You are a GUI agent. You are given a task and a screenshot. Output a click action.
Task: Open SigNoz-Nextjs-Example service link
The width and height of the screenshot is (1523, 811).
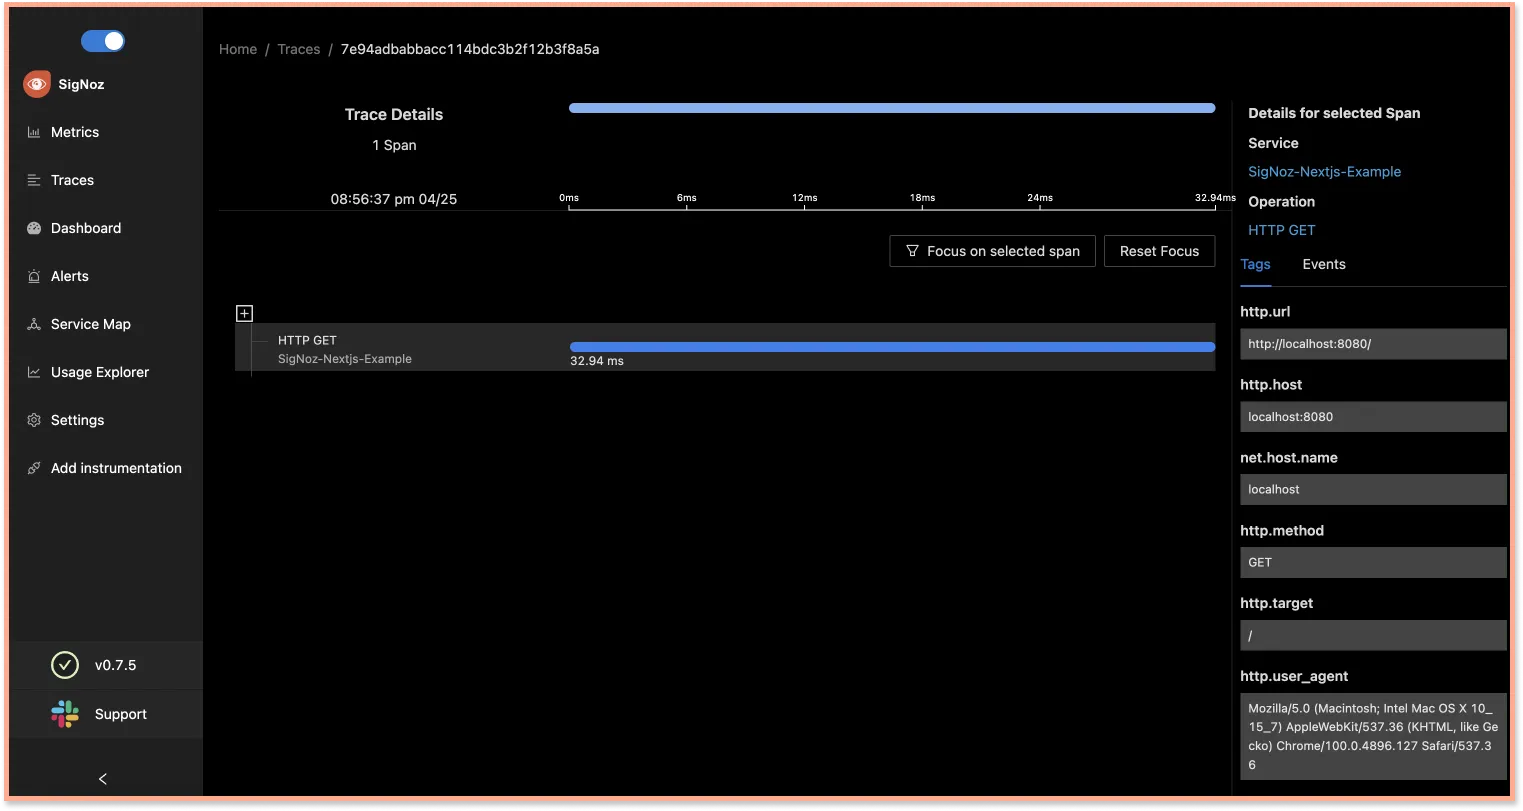click(x=1324, y=172)
